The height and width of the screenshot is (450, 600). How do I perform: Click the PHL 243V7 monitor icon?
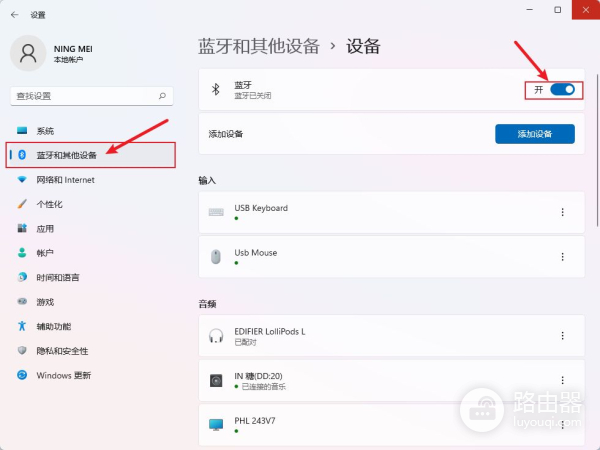coord(216,425)
